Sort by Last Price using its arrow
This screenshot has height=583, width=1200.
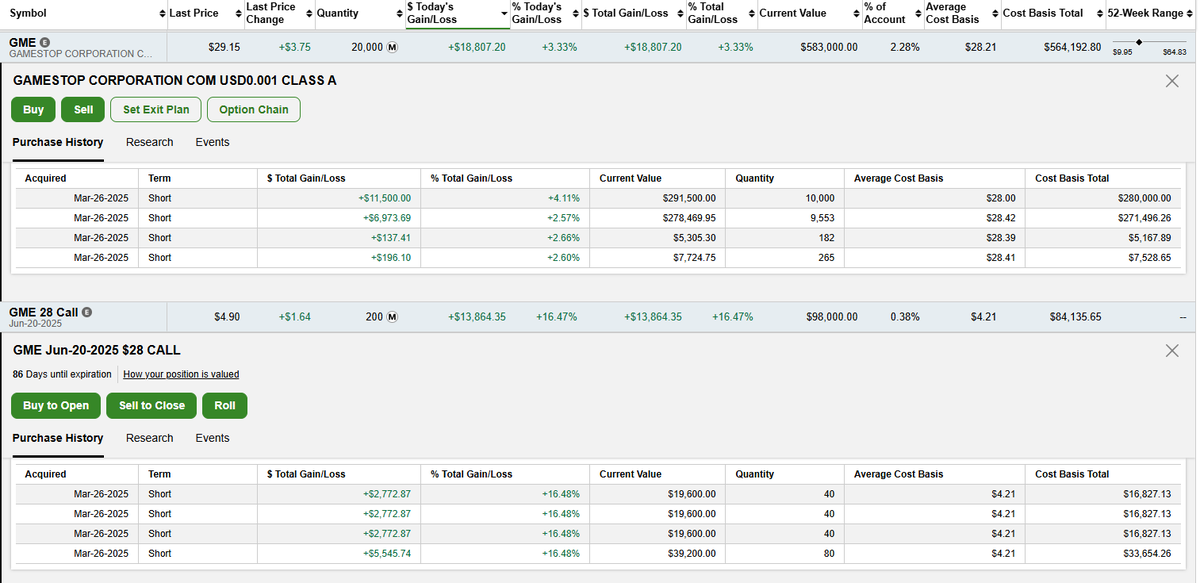(x=239, y=13)
